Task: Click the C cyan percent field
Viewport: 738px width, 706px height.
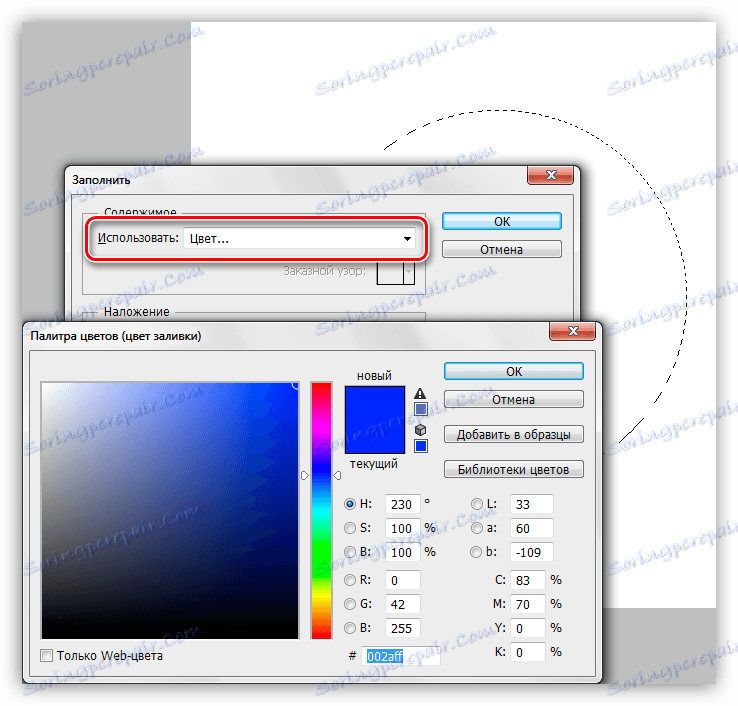Action: (x=528, y=580)
